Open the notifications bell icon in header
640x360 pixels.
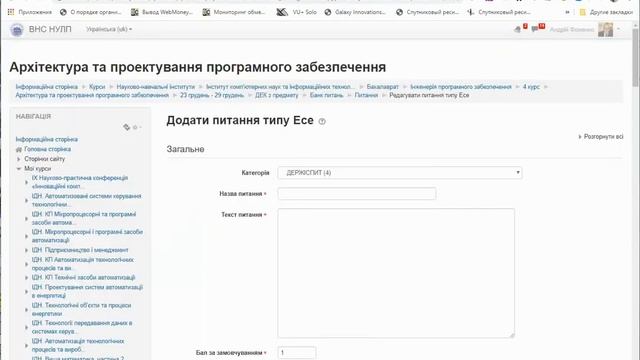tap(518, 29)
